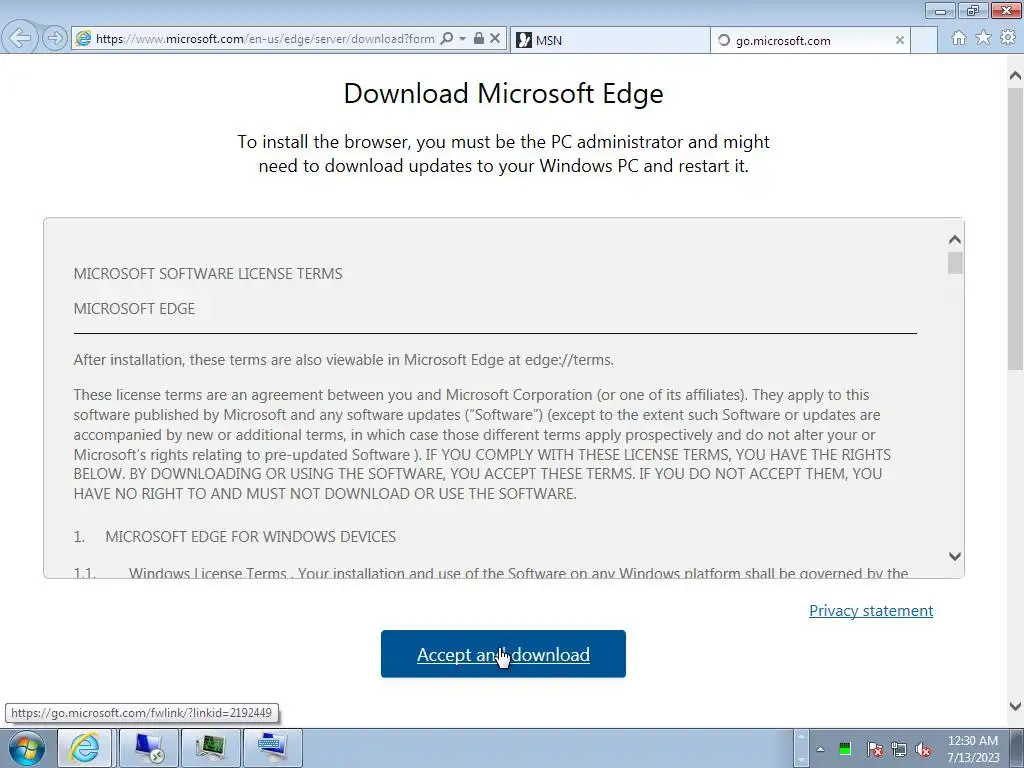Open the Action Center flag icon
The image size is (1024, 768).
tap(874, 749)
